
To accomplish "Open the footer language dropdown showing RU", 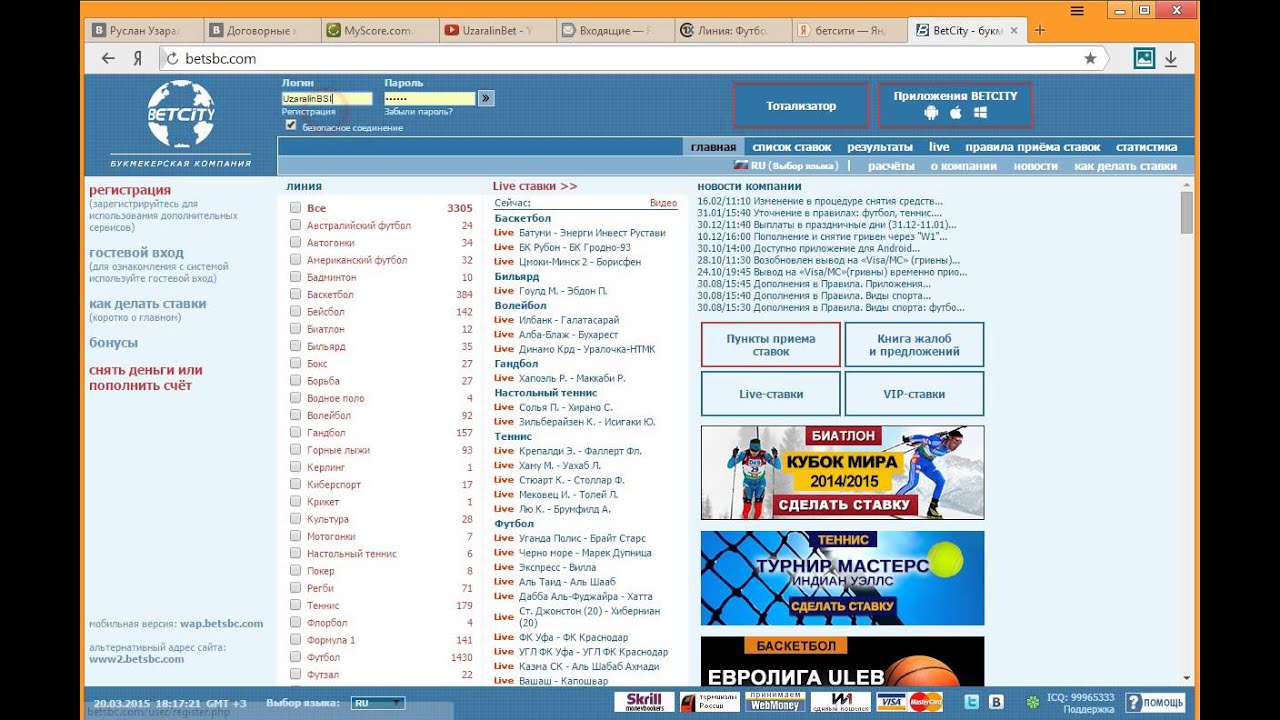I will tap(378, 703).
